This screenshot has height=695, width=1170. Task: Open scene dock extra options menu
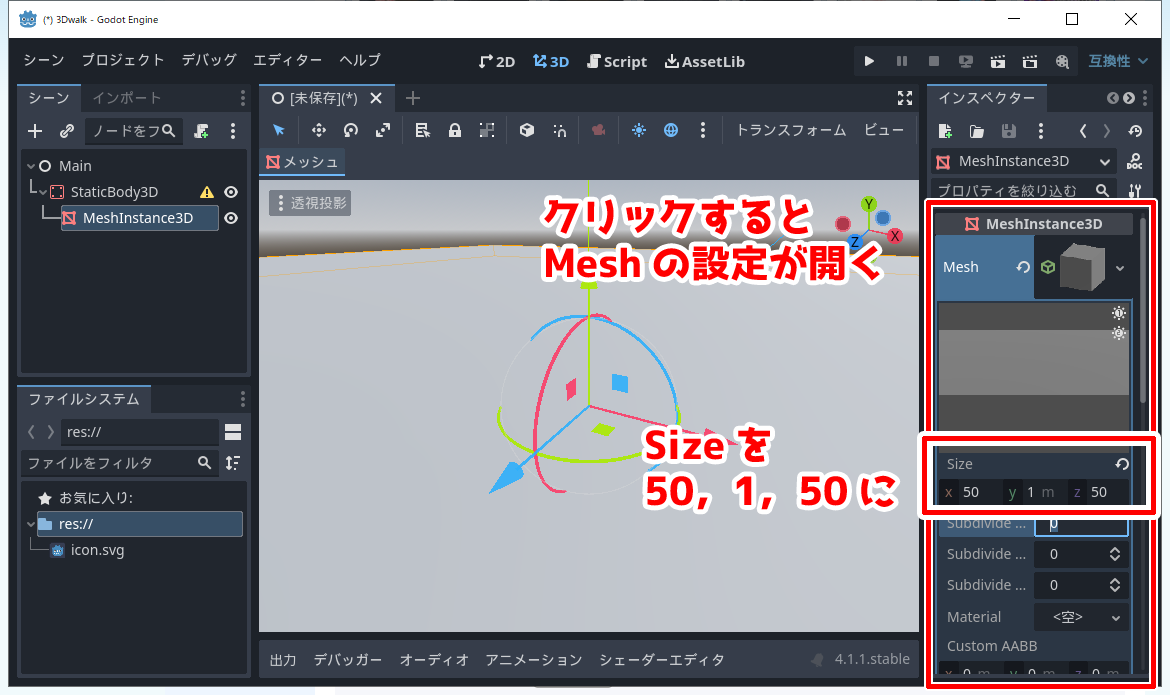233,131
